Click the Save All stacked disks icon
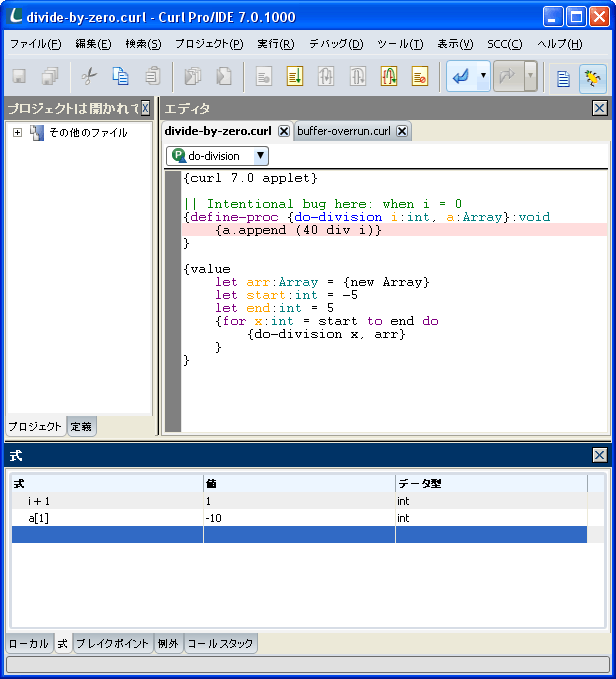616x679 pixels. tap(50, 77)
